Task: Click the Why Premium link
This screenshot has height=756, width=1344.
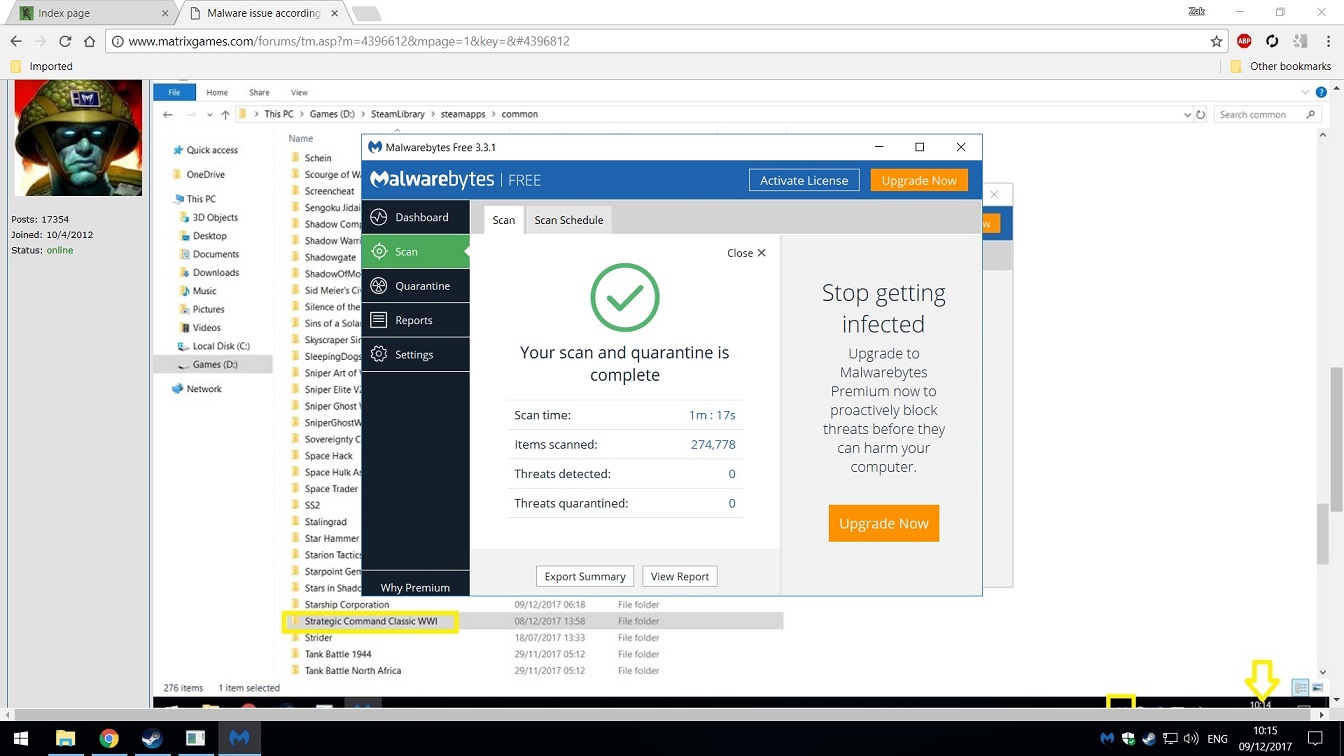Action: coord(415,587)
